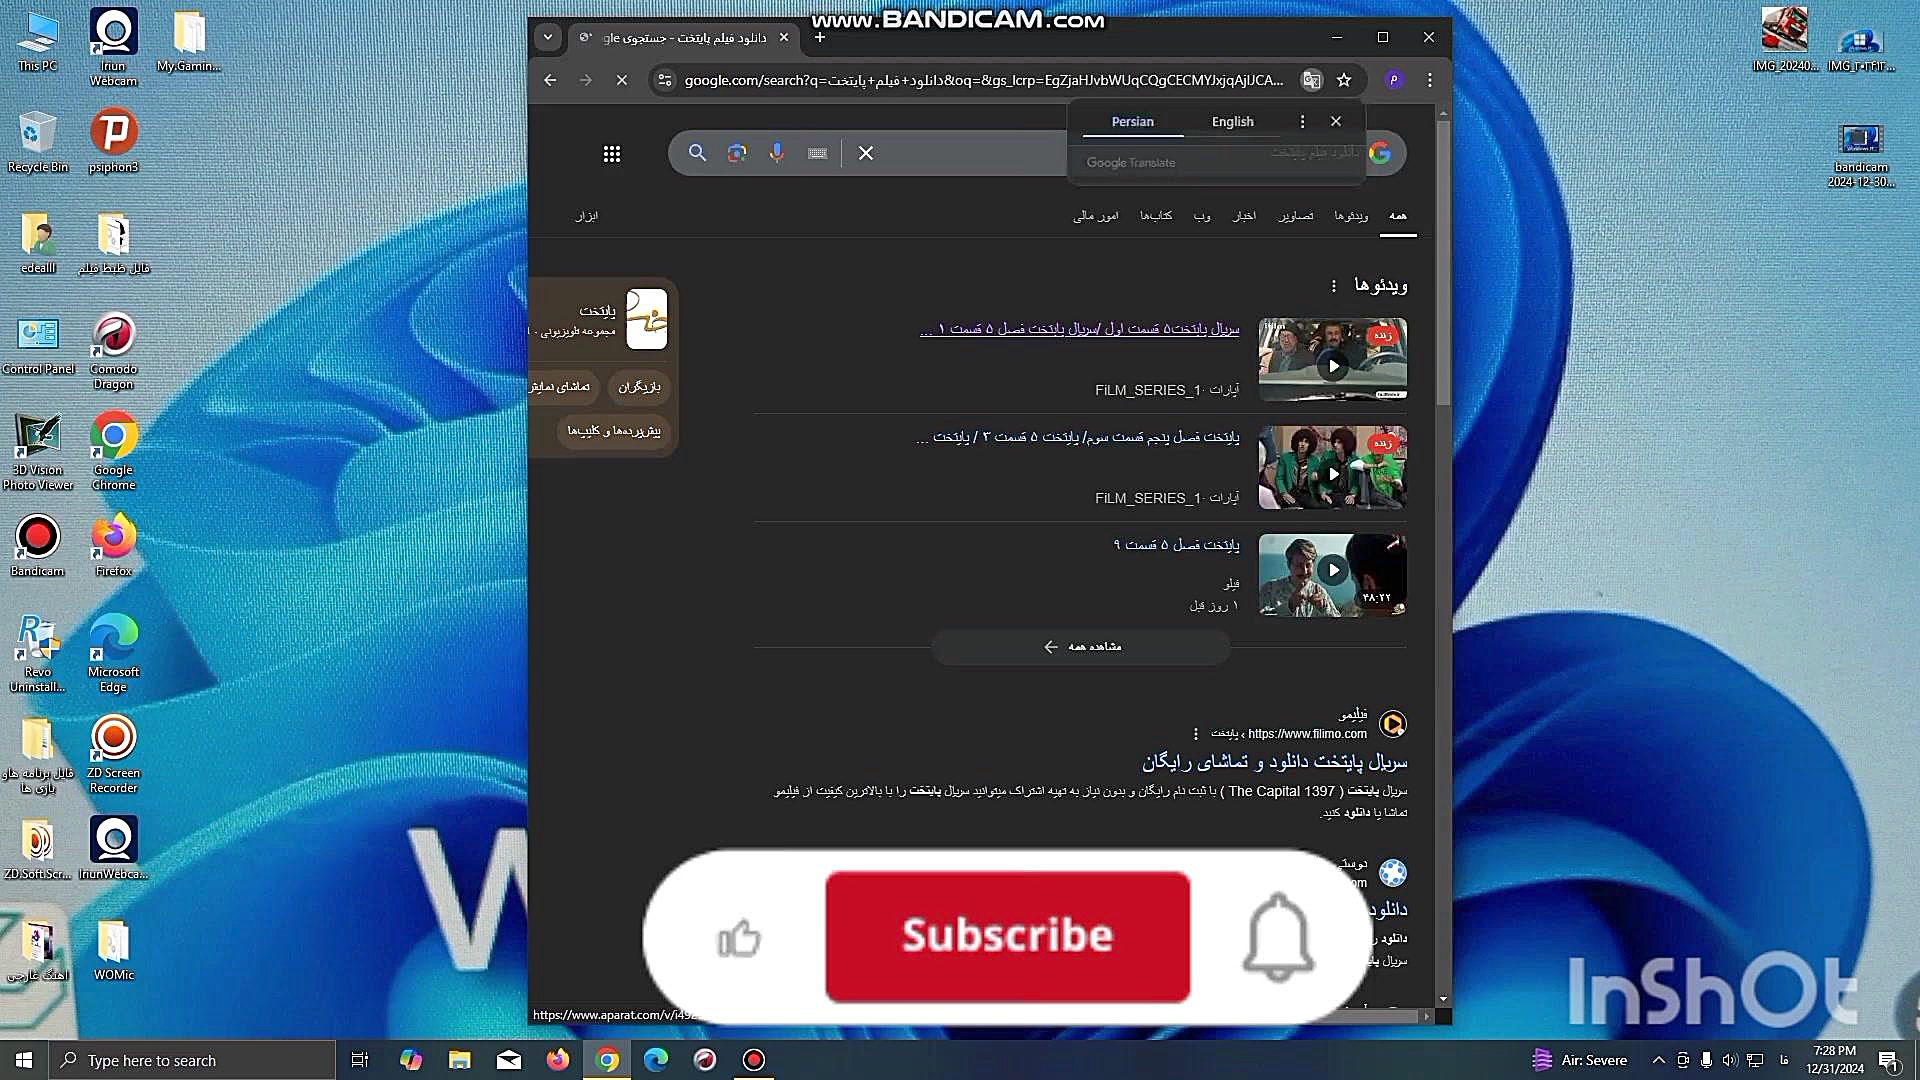Click مشاهده همه view all button

1081,647
